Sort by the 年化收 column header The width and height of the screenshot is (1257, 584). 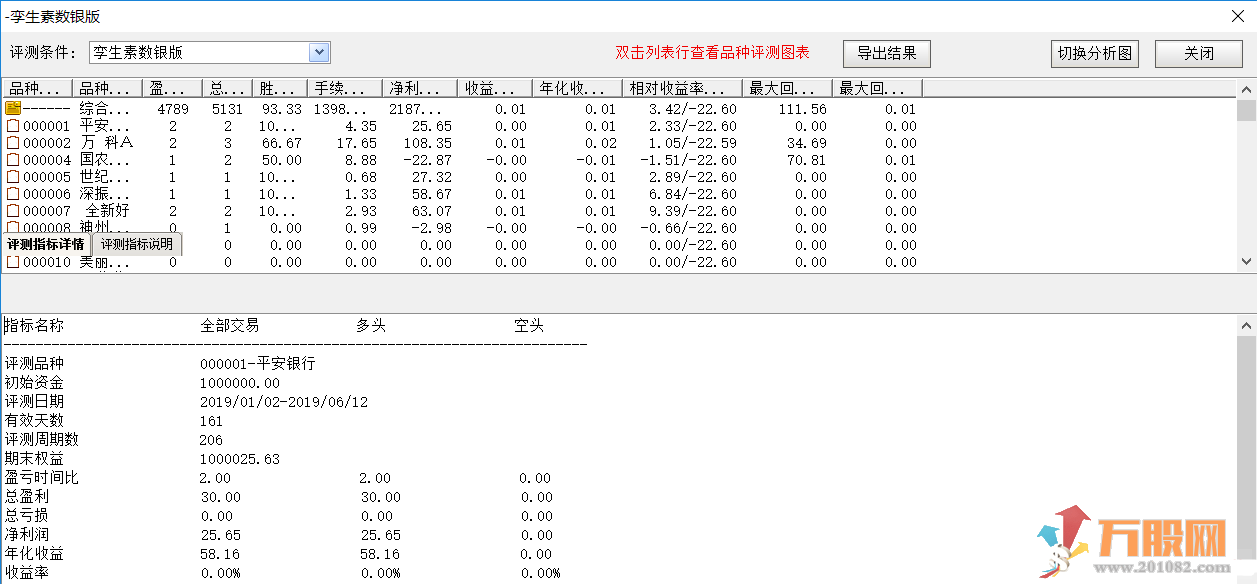point(577,88)
